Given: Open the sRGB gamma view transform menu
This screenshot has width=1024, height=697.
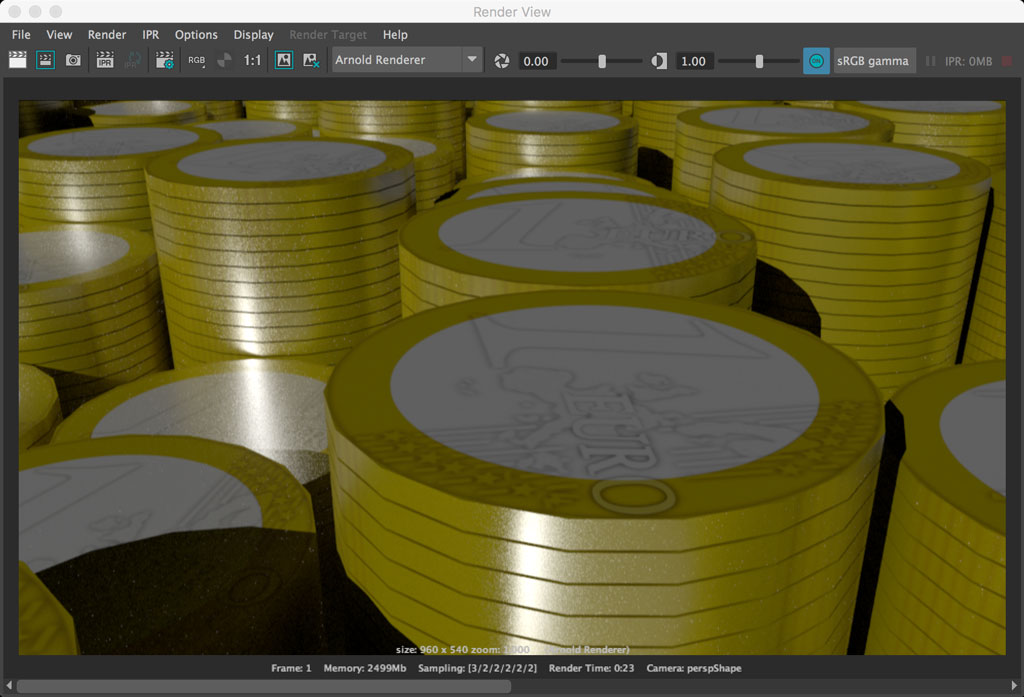Looking at the screenshot, I should click(874, 61).
